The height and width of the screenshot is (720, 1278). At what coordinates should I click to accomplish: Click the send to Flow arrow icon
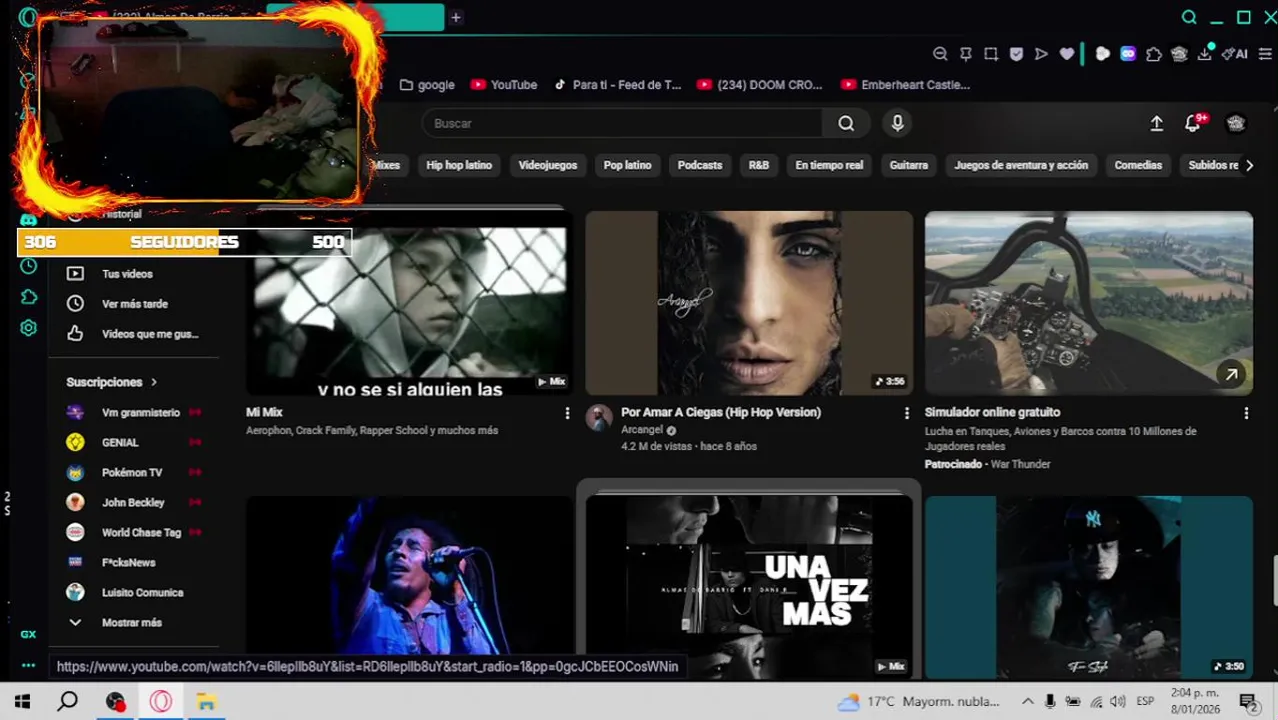(1041, 54)
